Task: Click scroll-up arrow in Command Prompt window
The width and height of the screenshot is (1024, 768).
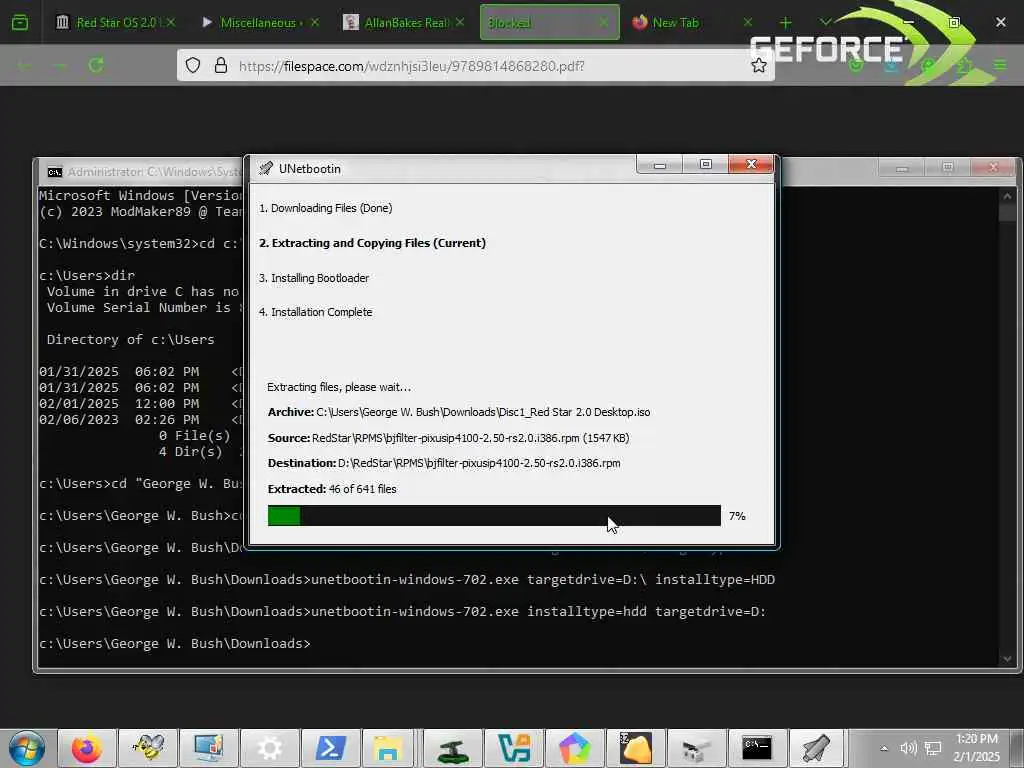Action: [x=1007, y=196]
